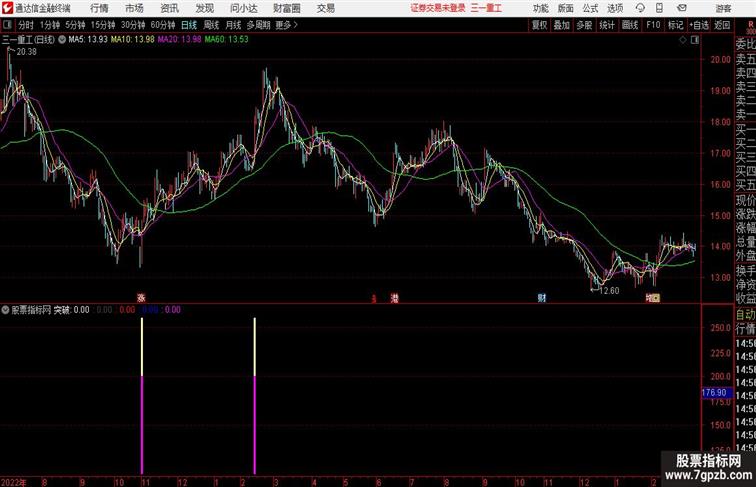Click the mobile phone icon in title bar
This screenshot has height=487, width=756.
[x=659, y=8]
